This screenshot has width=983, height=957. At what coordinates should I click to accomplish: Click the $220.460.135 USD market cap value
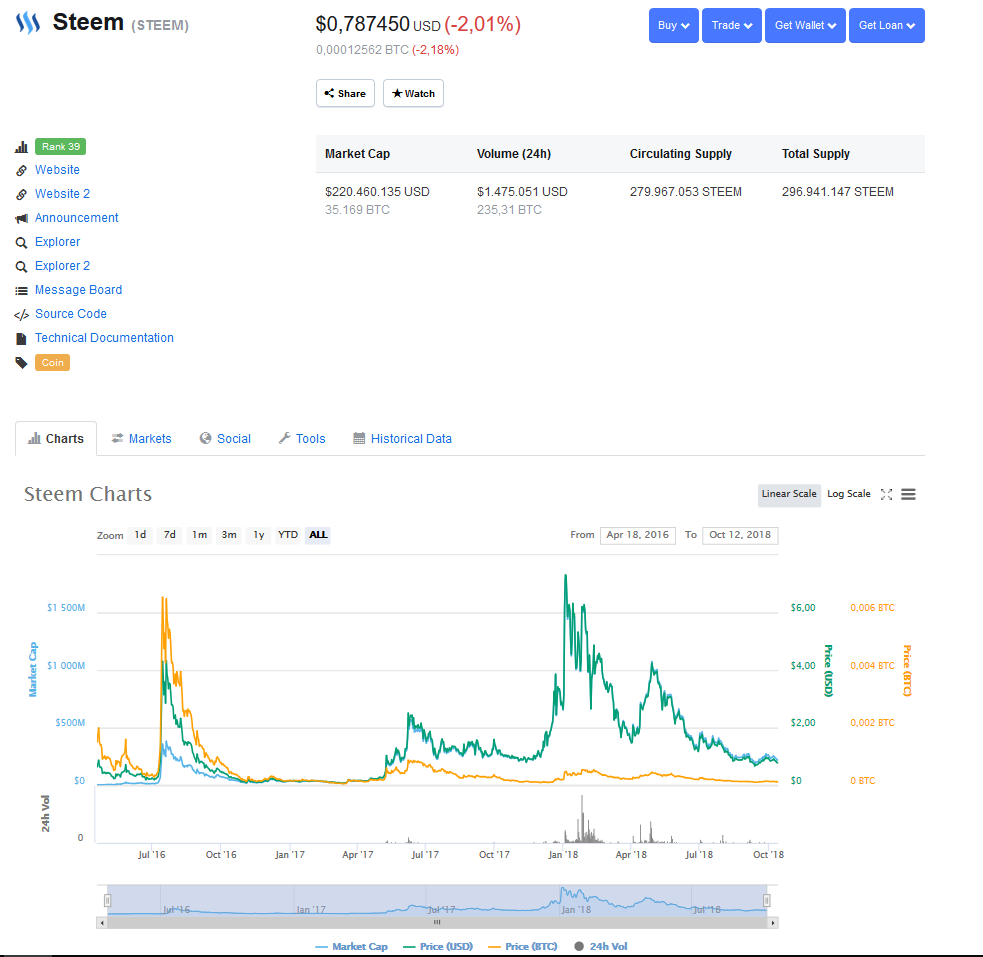[x=377, y=192]
